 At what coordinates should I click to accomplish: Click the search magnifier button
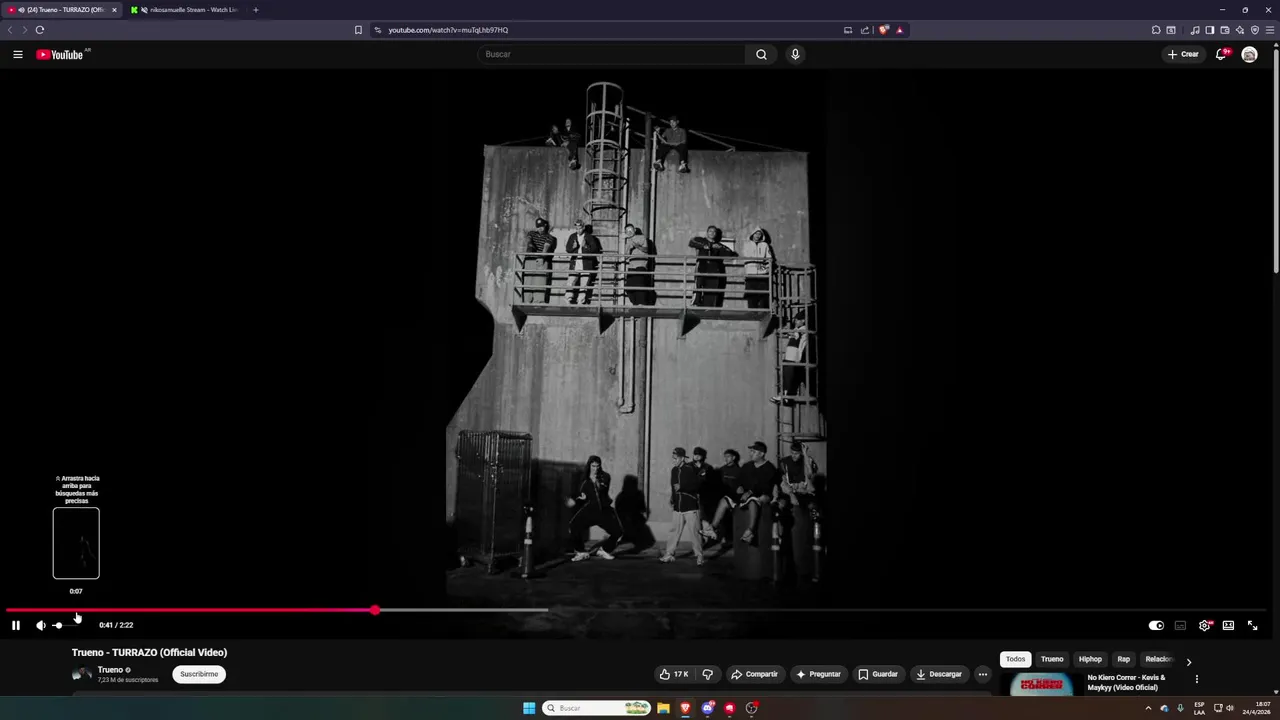(x=761, y=54)
